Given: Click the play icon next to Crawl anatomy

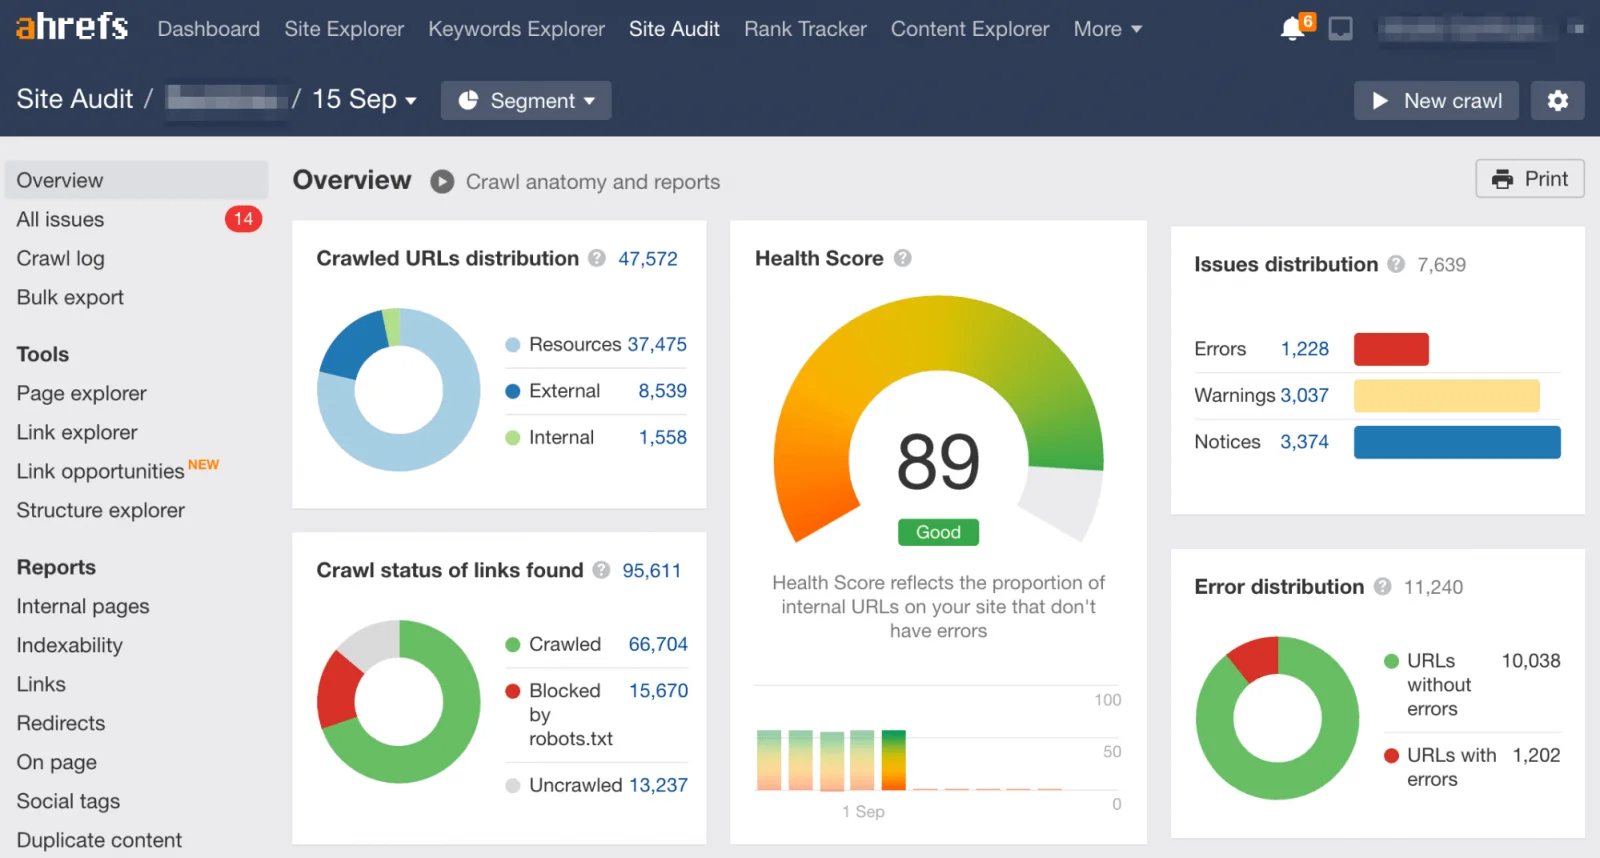Looking at the screenshot, I should (442, 182).
